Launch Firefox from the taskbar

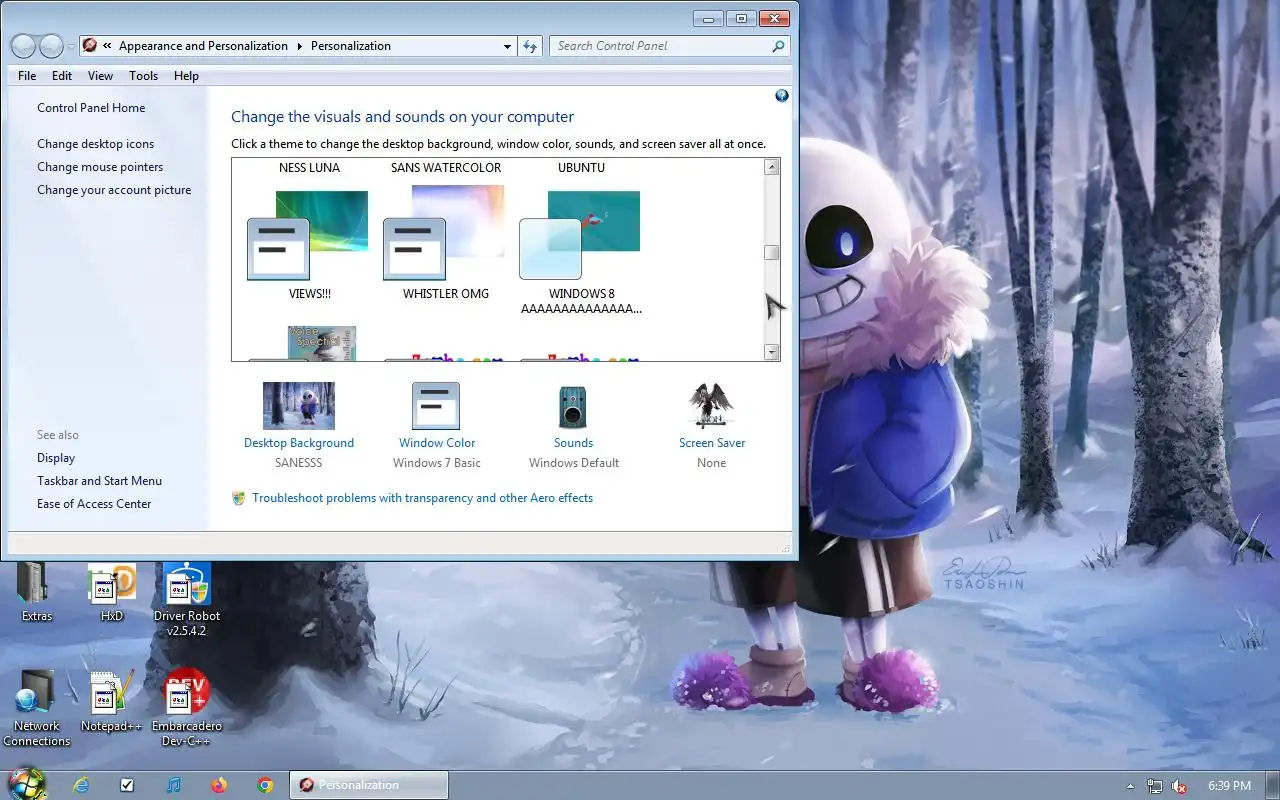tap(219, 785)
